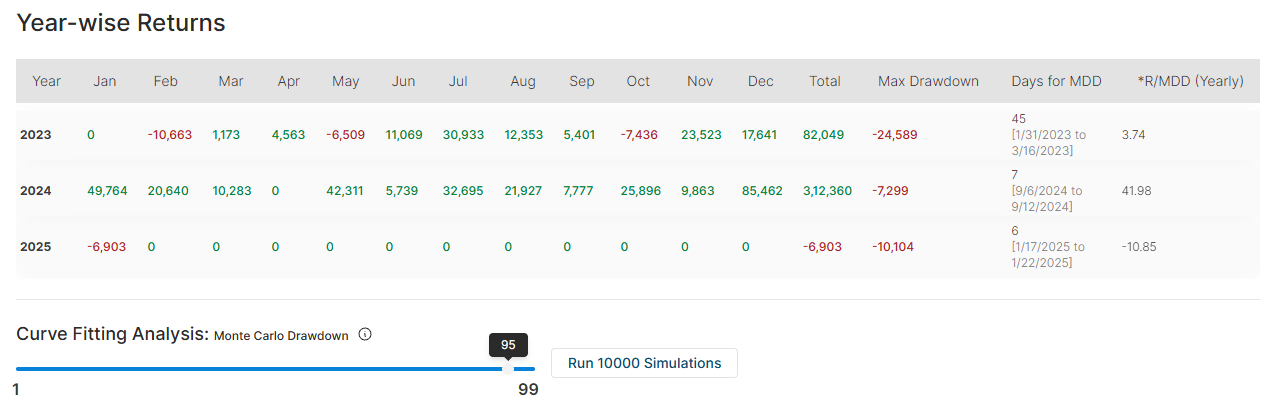
Task: Select the 2023 year row label
Action: [36, 134]
